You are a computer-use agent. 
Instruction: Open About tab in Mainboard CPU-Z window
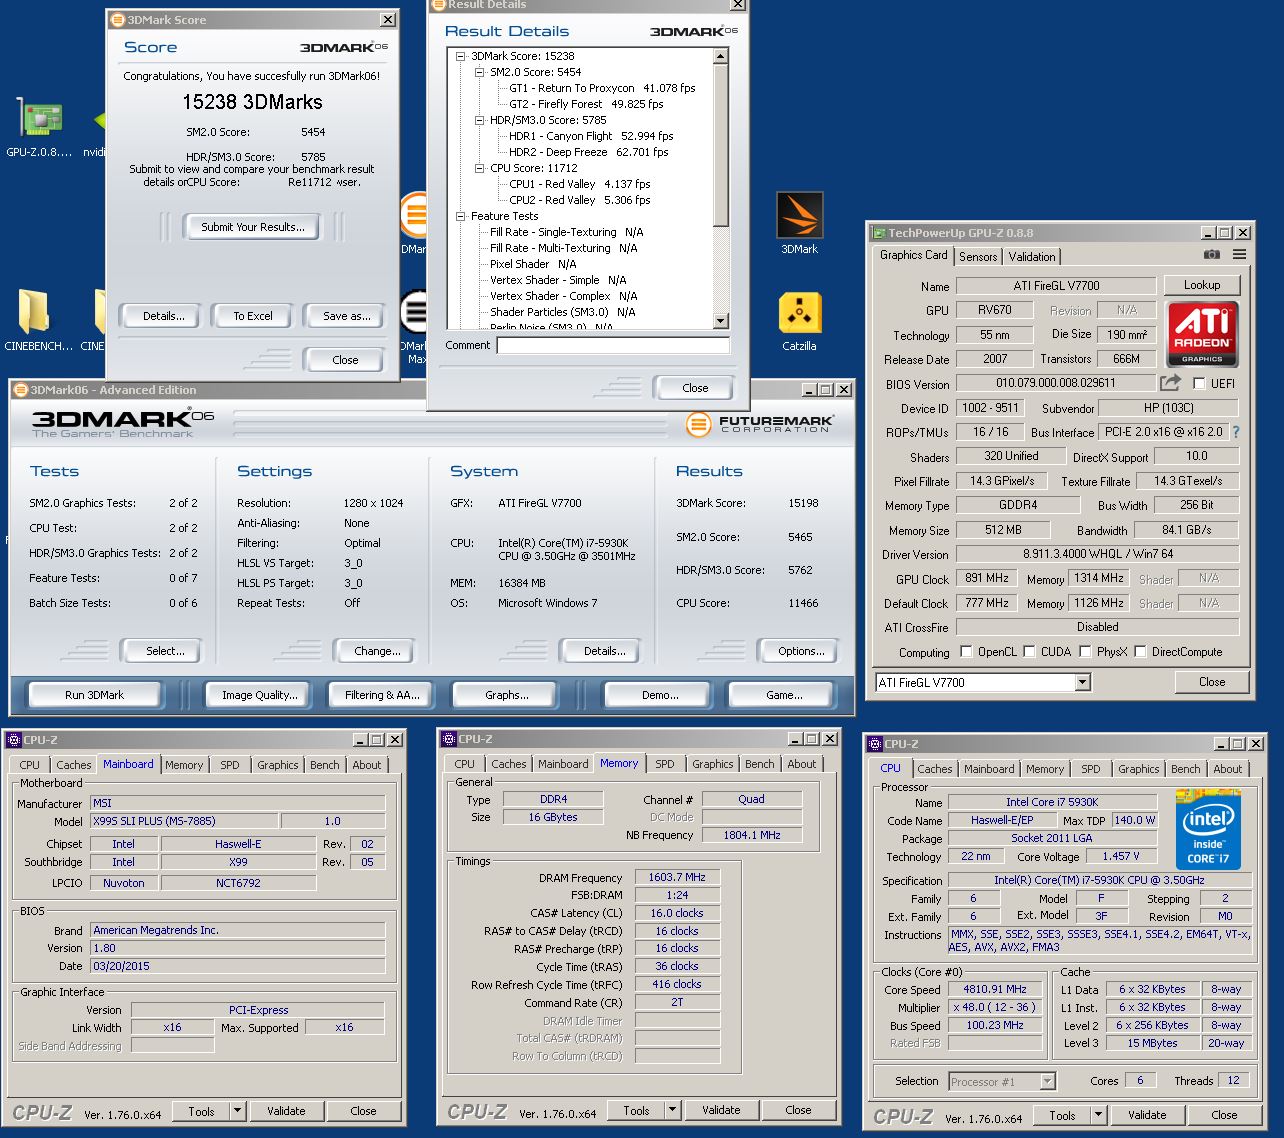[x=366, y=765]
